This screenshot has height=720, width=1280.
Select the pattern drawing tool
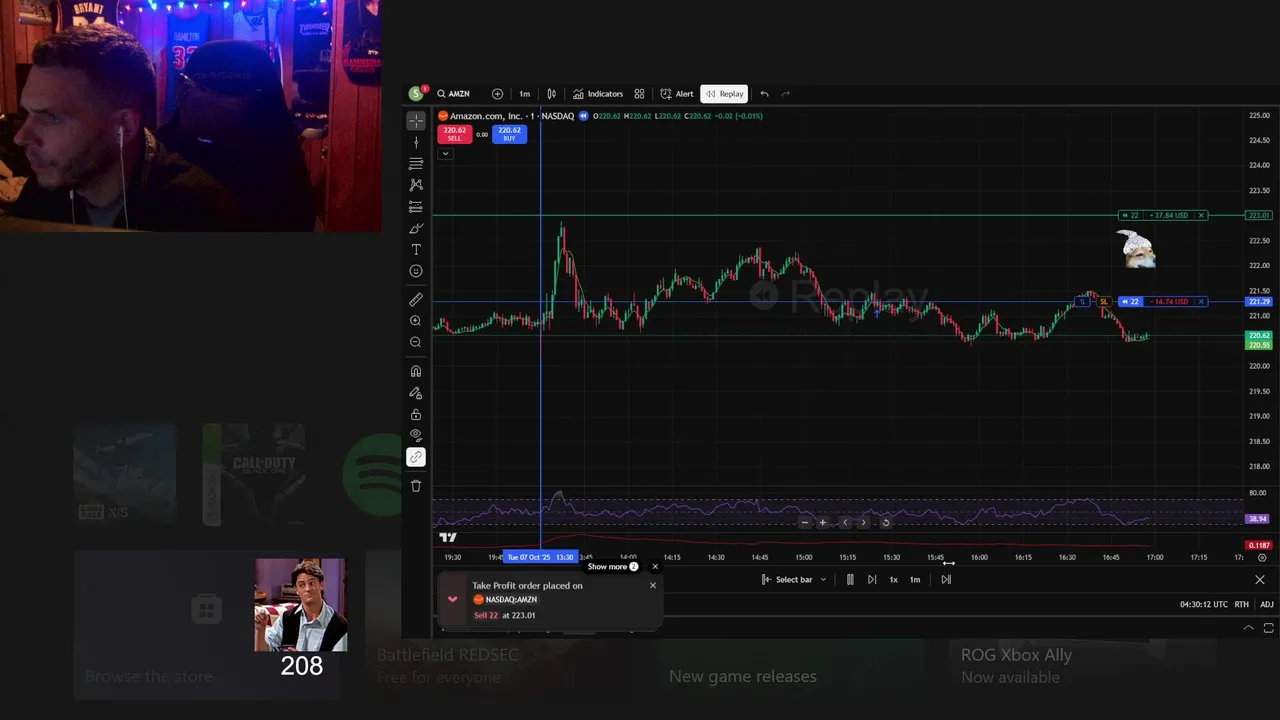pyautogui.click(x=416, y=185)
